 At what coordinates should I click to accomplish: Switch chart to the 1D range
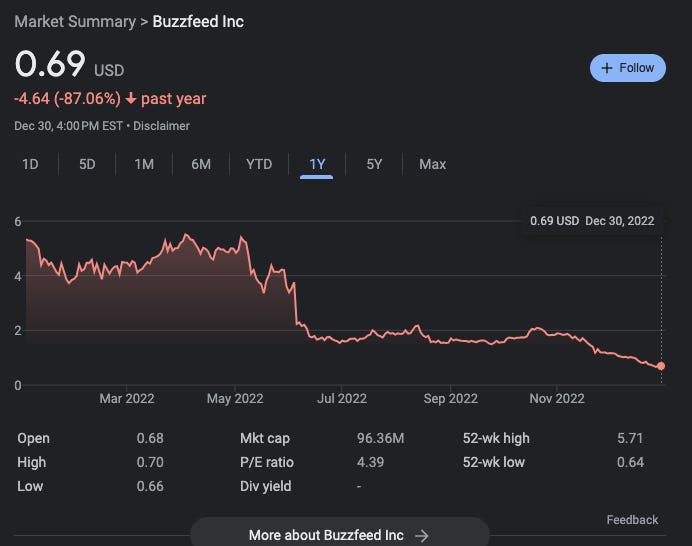pyautogui.click(x=30, y=165)
